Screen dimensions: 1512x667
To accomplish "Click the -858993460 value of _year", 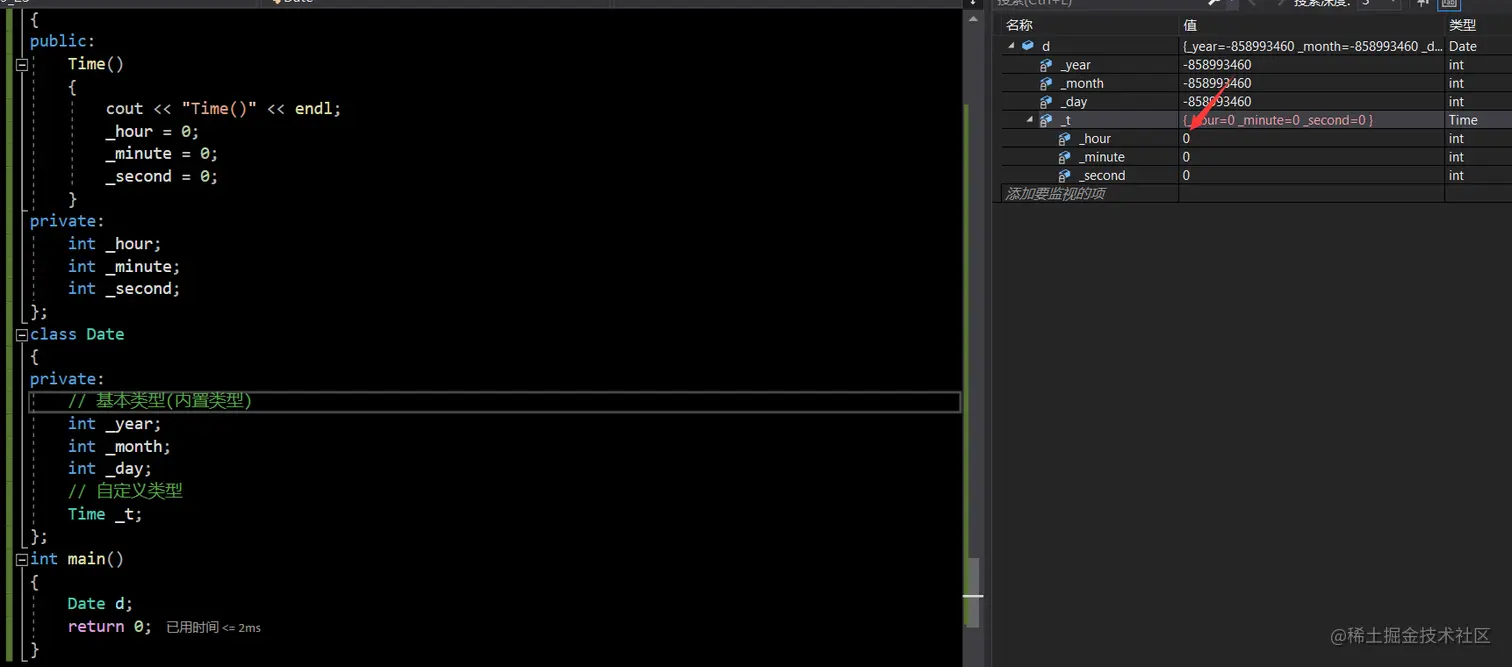I will [1217, 65].
